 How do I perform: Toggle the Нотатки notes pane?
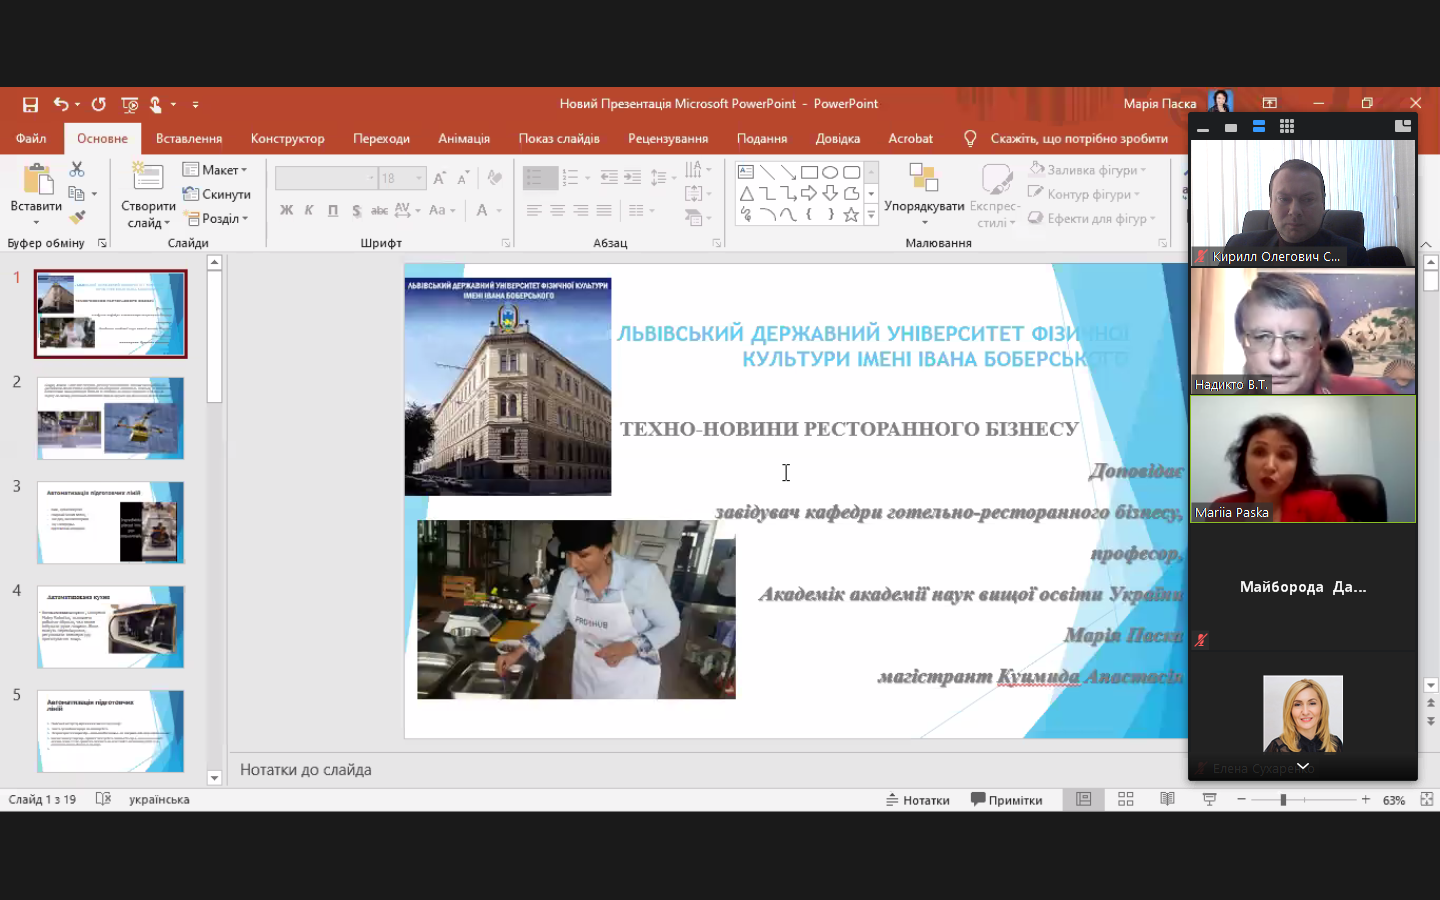917,800
